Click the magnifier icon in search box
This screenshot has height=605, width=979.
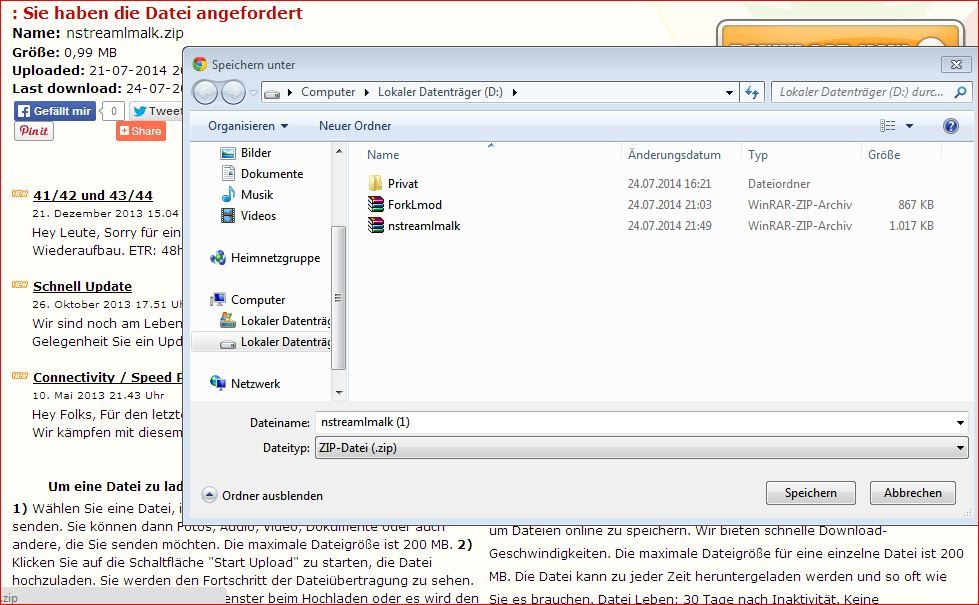point(960,92)
